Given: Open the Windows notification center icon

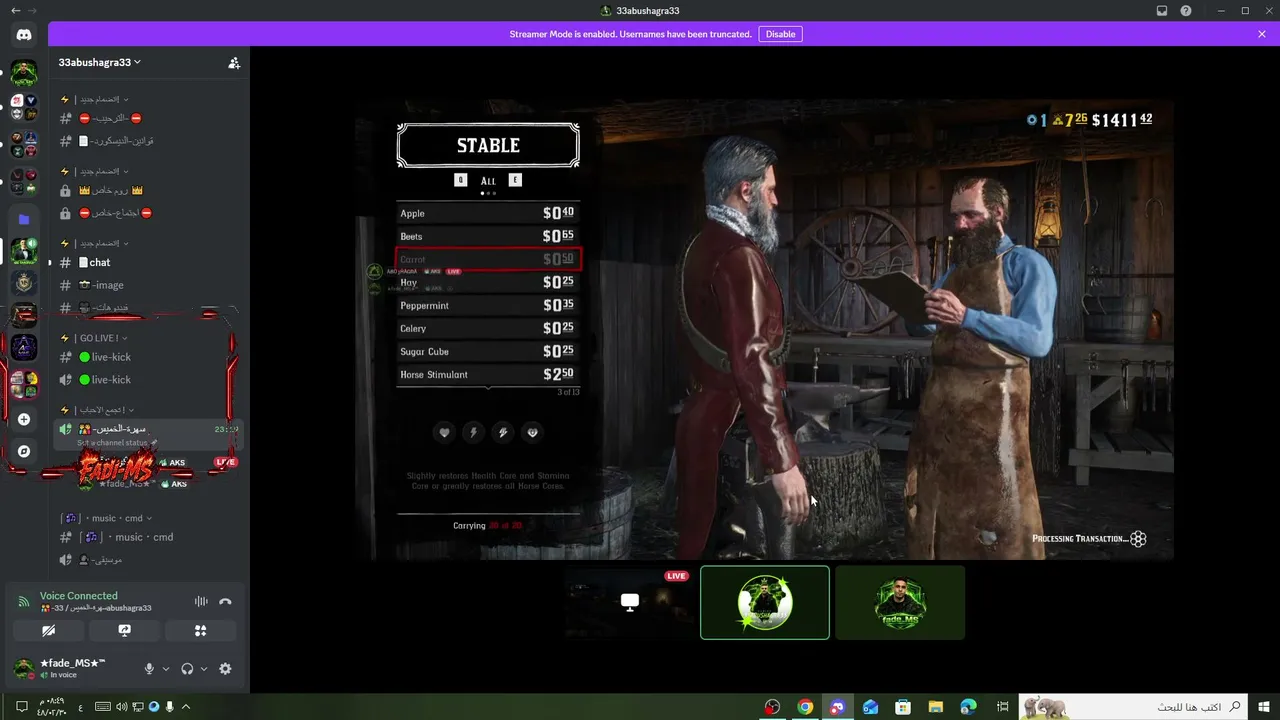Looking at the screenshot, I should (21, 707).
